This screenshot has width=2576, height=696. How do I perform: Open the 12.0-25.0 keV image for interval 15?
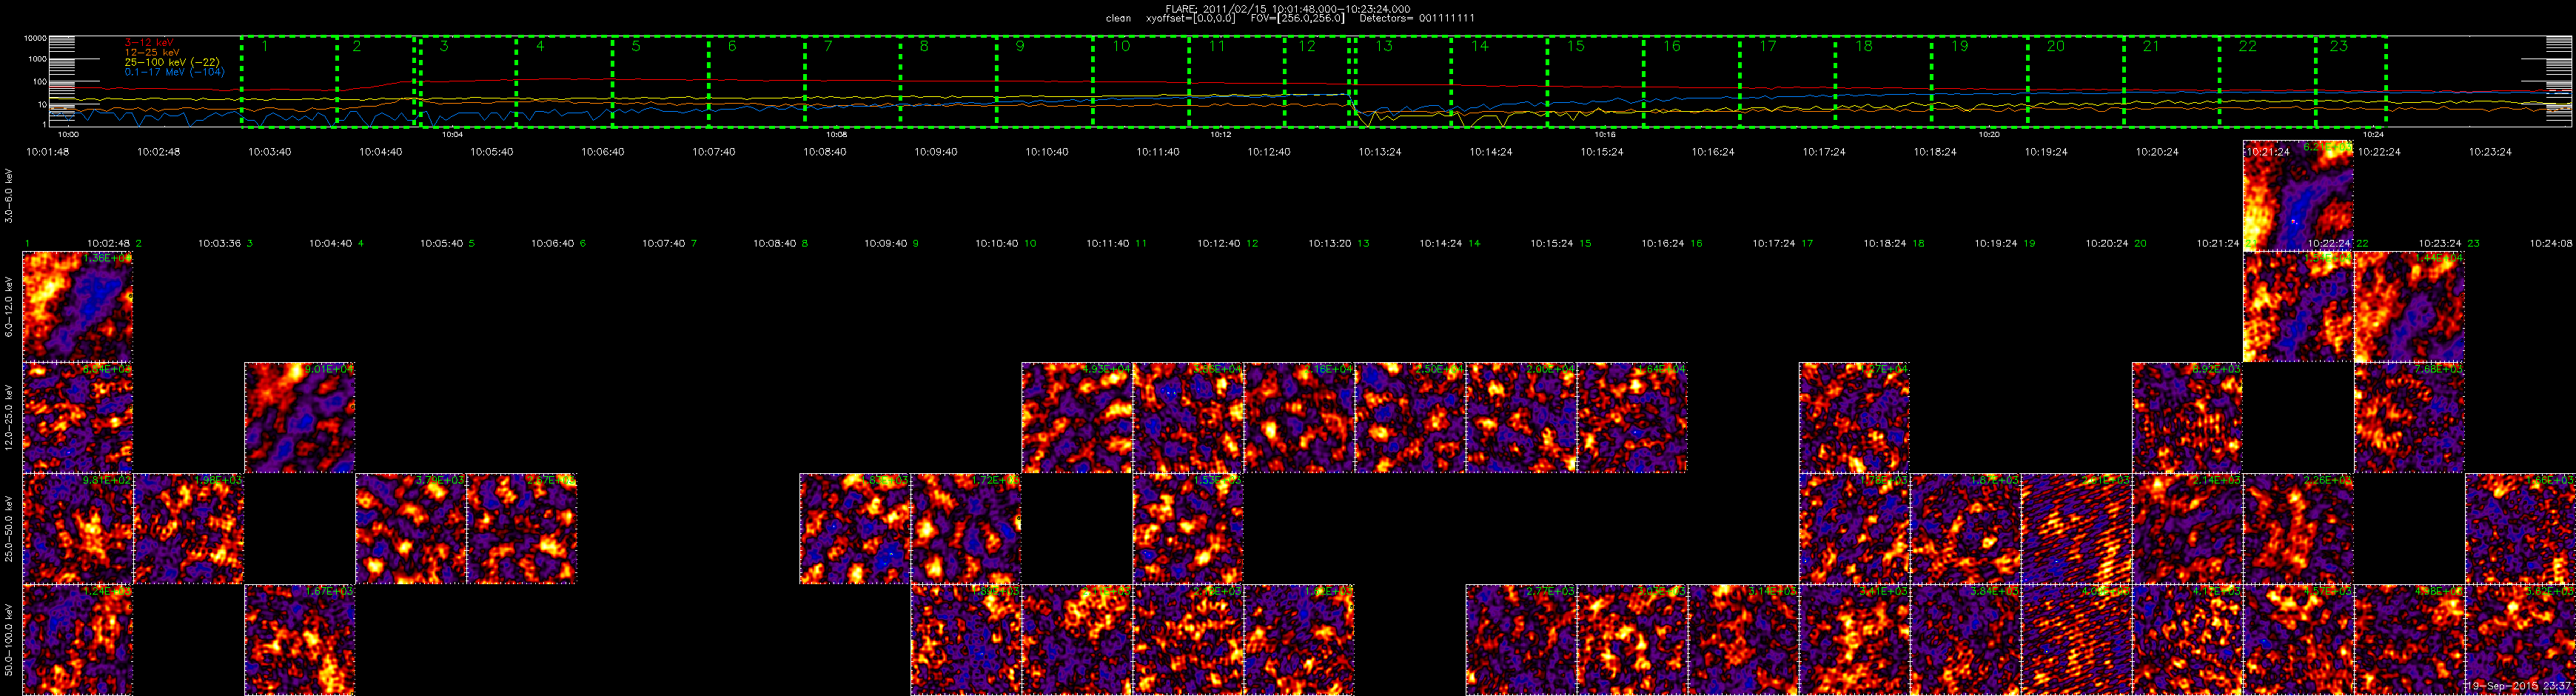point(1631,418)
